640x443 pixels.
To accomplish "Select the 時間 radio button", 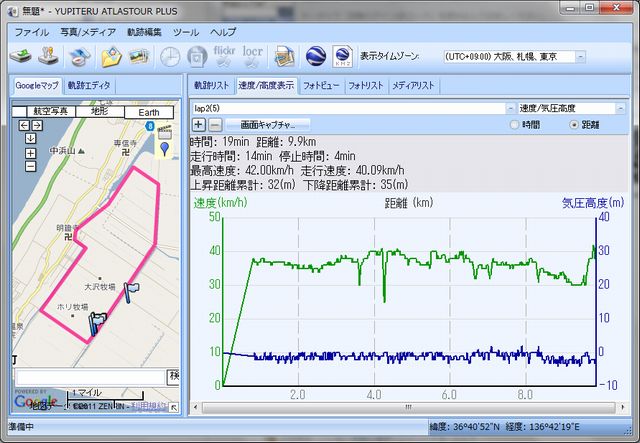I will (515, 125).
